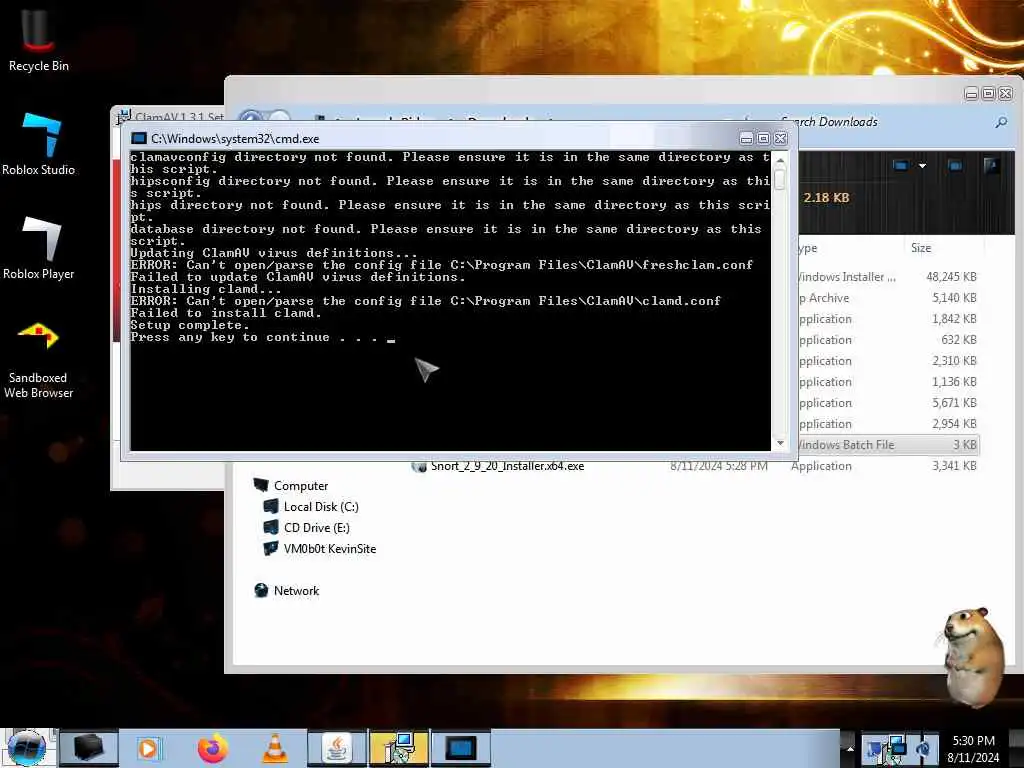The image size is (1024, 768).
Task: Launch the media player from the taskbar
Action: (x=148, y=748)
